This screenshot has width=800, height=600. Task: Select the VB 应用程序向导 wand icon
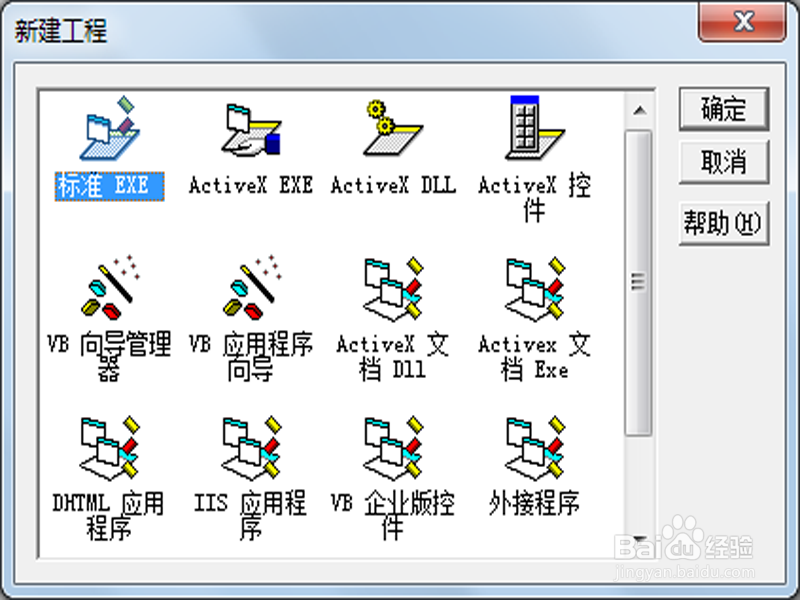click(x=251, y=287)
